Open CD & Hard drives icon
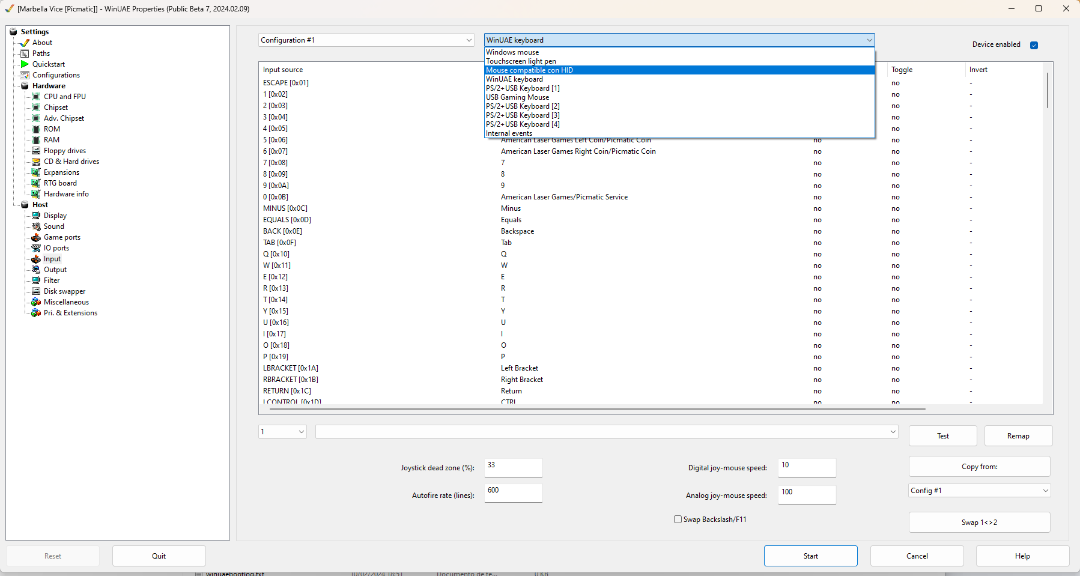 (x=36, y=161)
